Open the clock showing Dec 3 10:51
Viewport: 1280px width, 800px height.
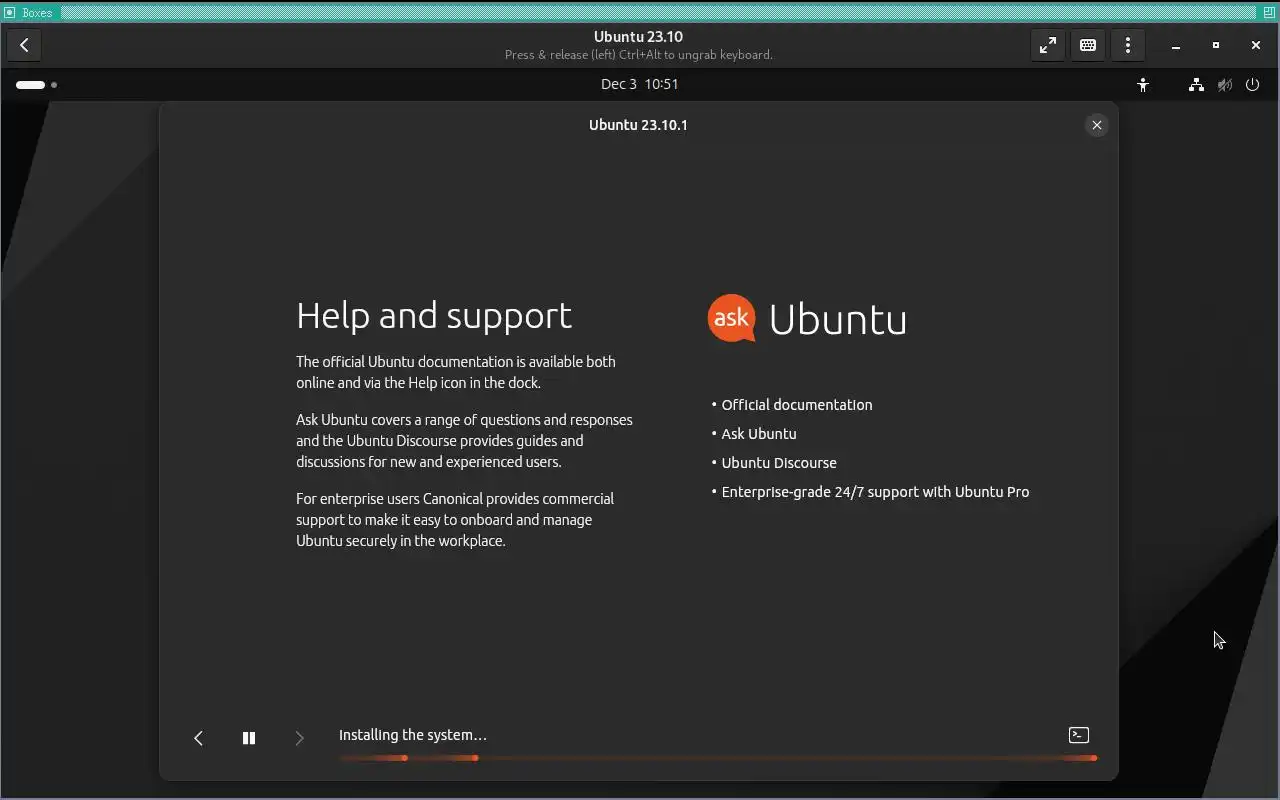(639, 84)
